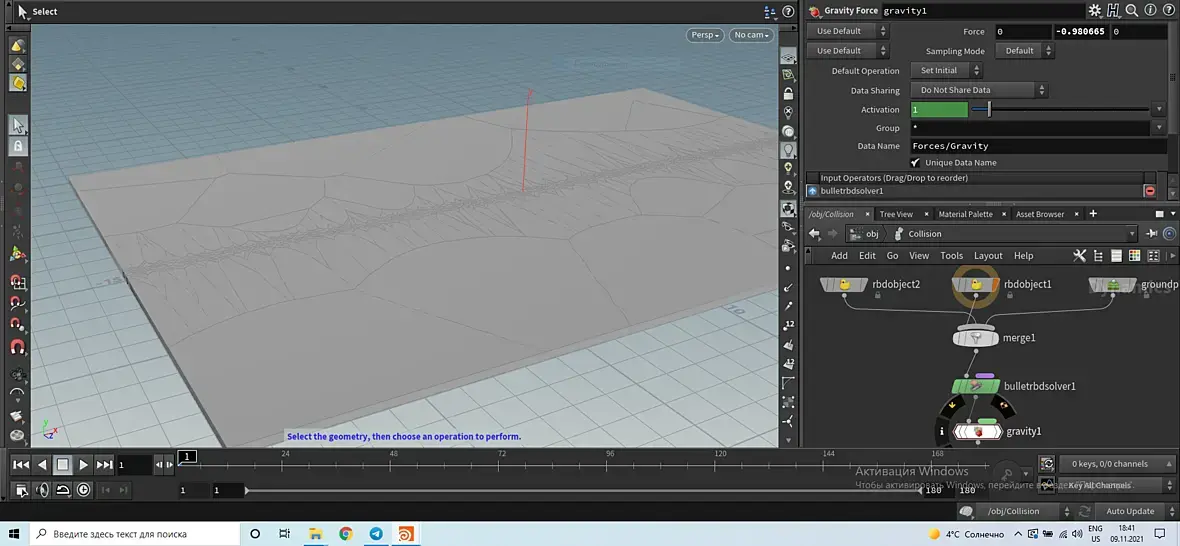
Task: Click the Houdini icon in Windows taskbar
Action: (406, 534)
